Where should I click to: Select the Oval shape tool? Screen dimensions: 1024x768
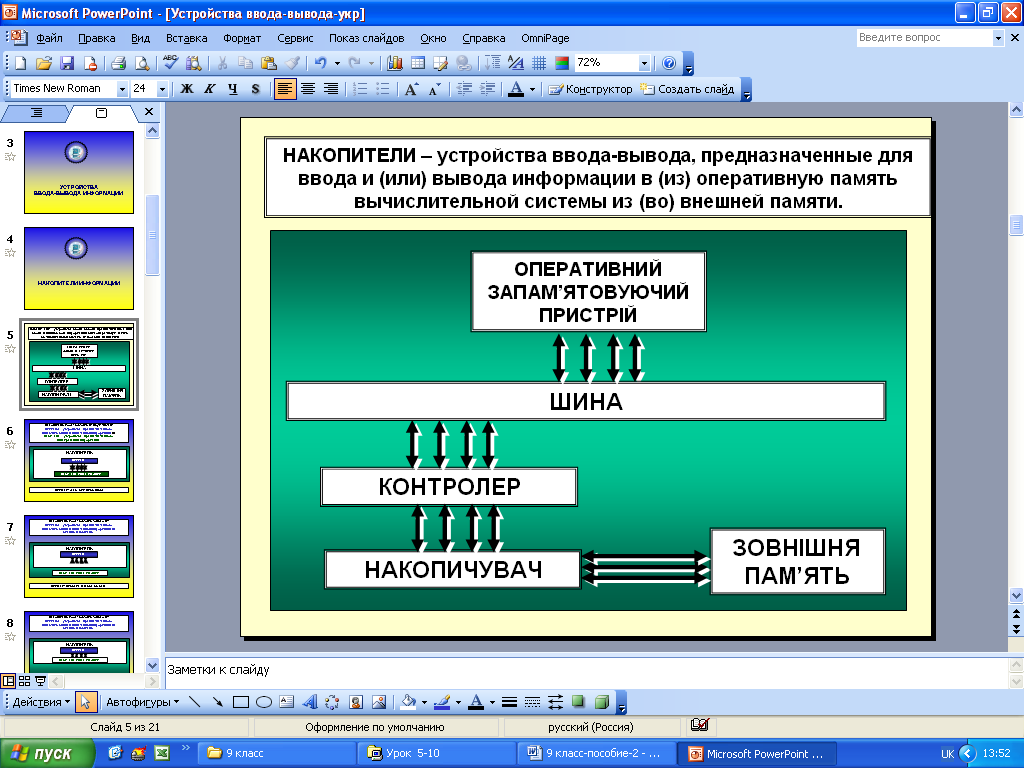coord(264,702)
